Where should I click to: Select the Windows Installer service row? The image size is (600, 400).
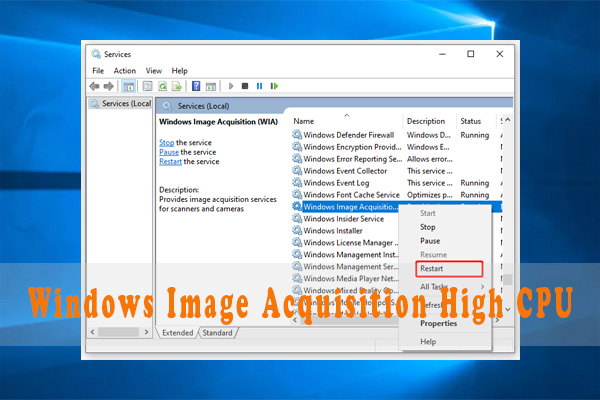coord(346,230)
